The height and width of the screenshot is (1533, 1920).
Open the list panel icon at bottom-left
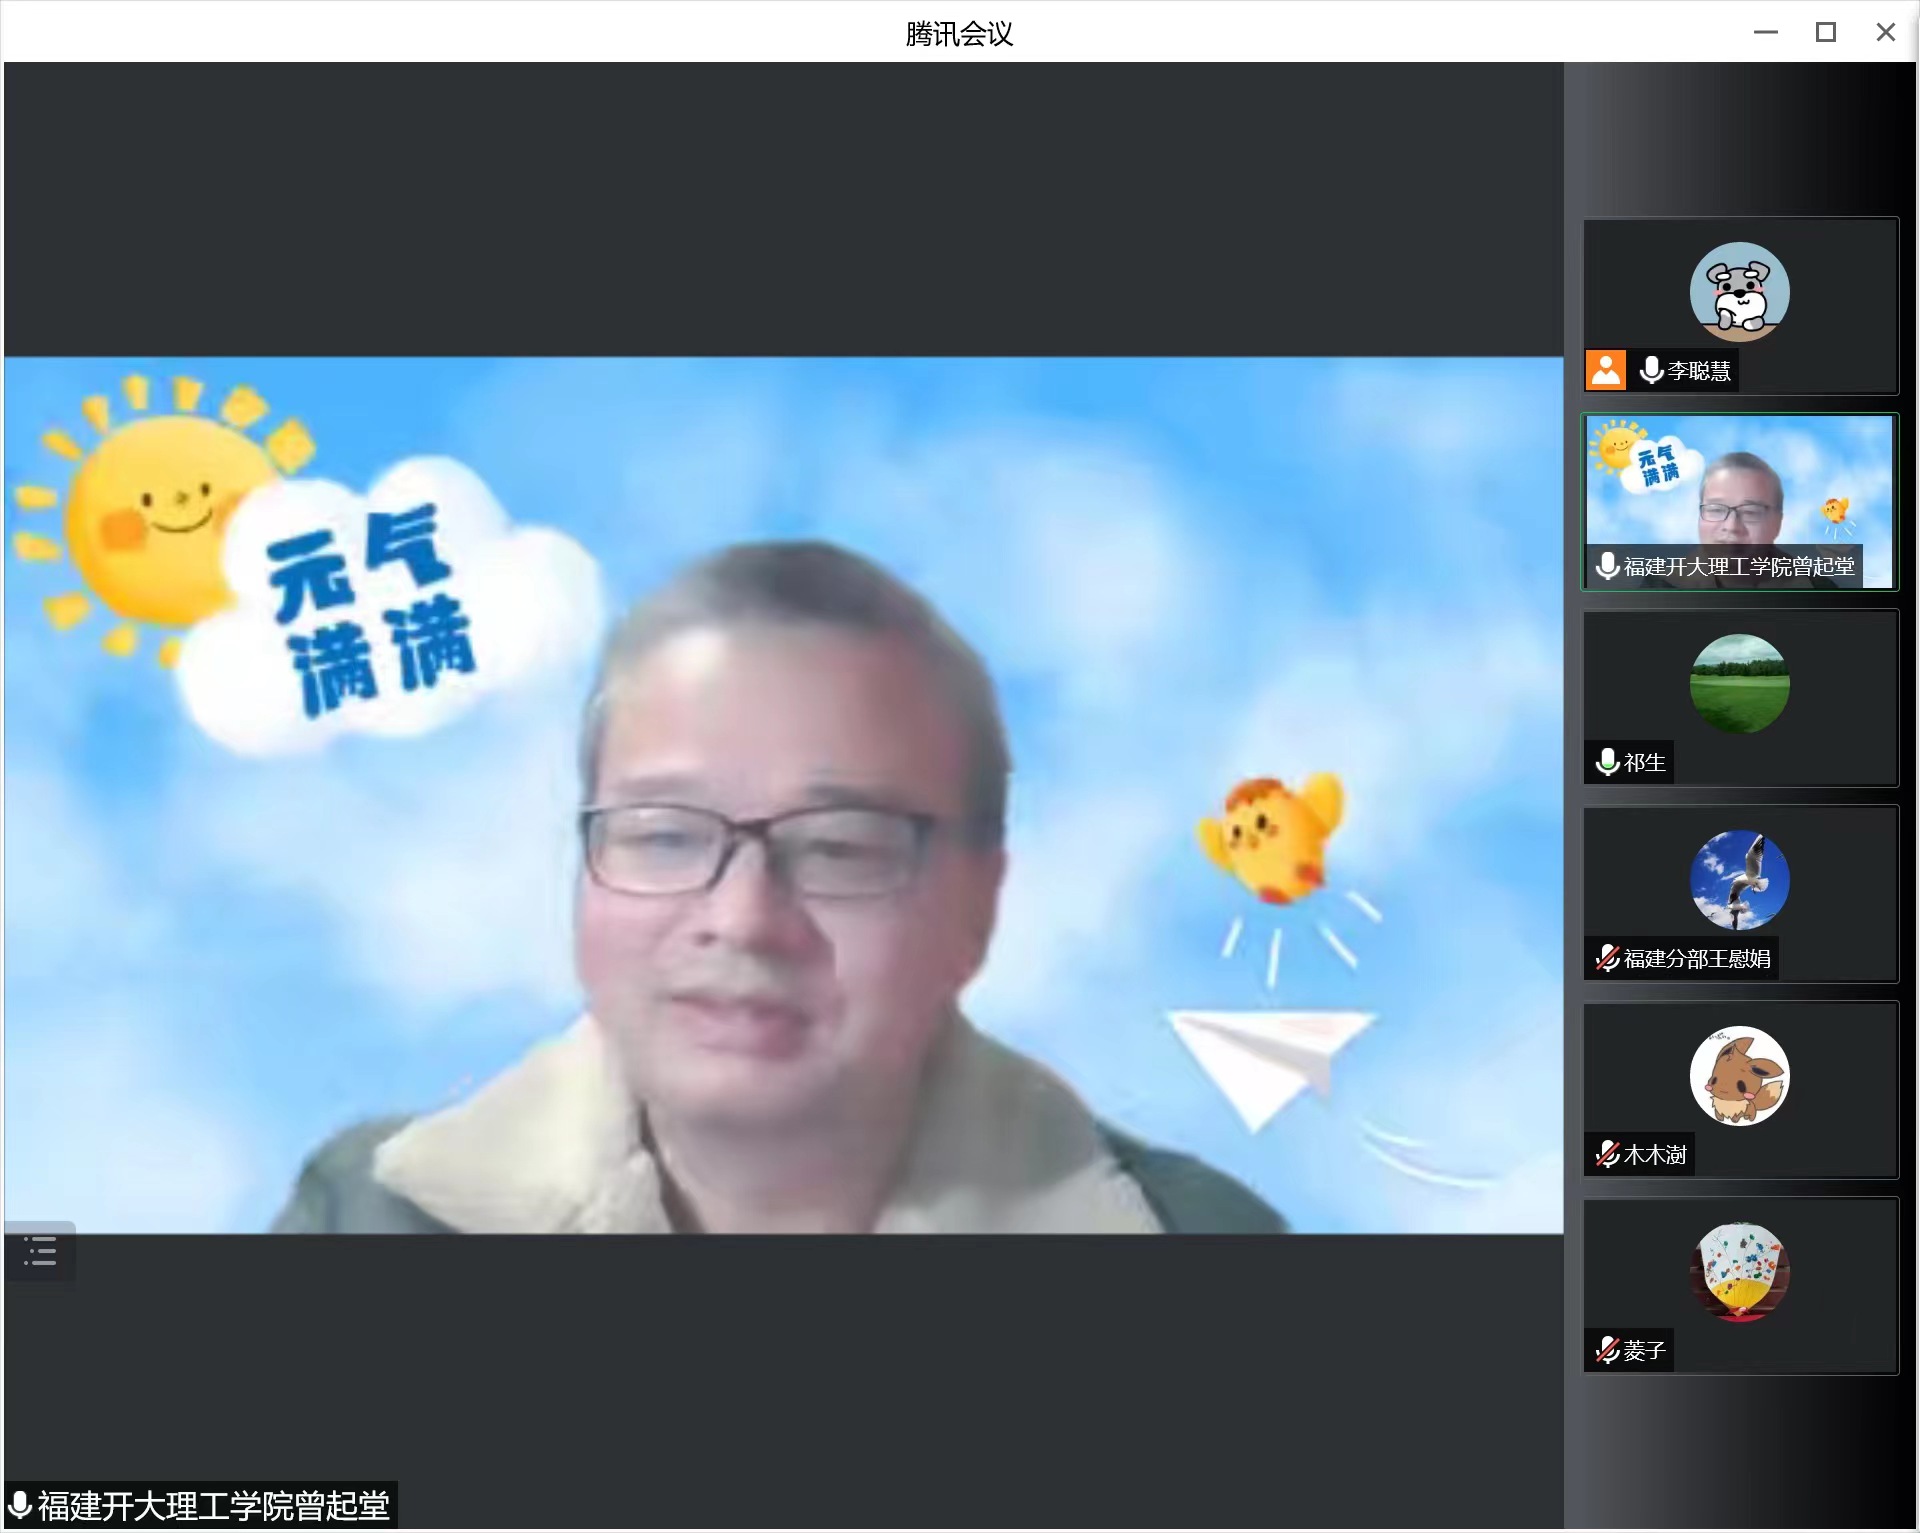[40, 1252]
